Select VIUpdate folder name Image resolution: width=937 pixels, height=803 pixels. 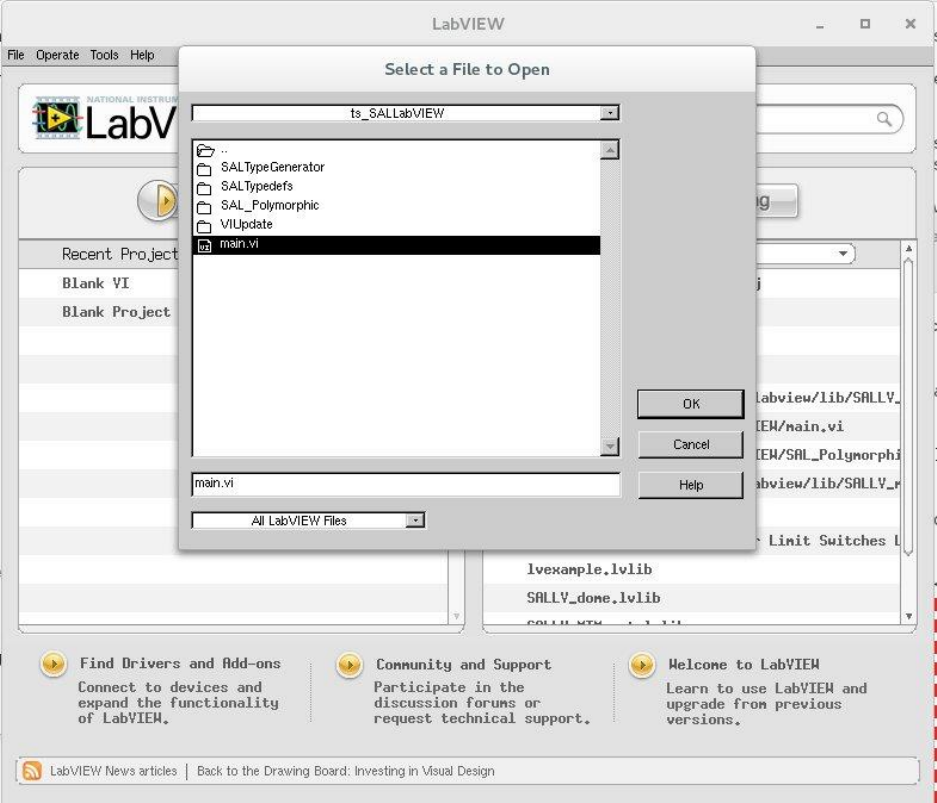246,225
